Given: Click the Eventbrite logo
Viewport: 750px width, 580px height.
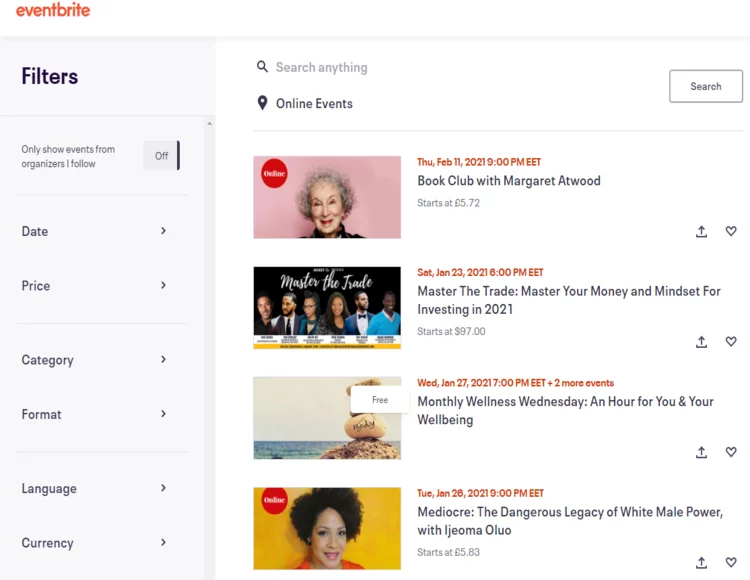Looking at the screenshot, I should pos(53,10).
